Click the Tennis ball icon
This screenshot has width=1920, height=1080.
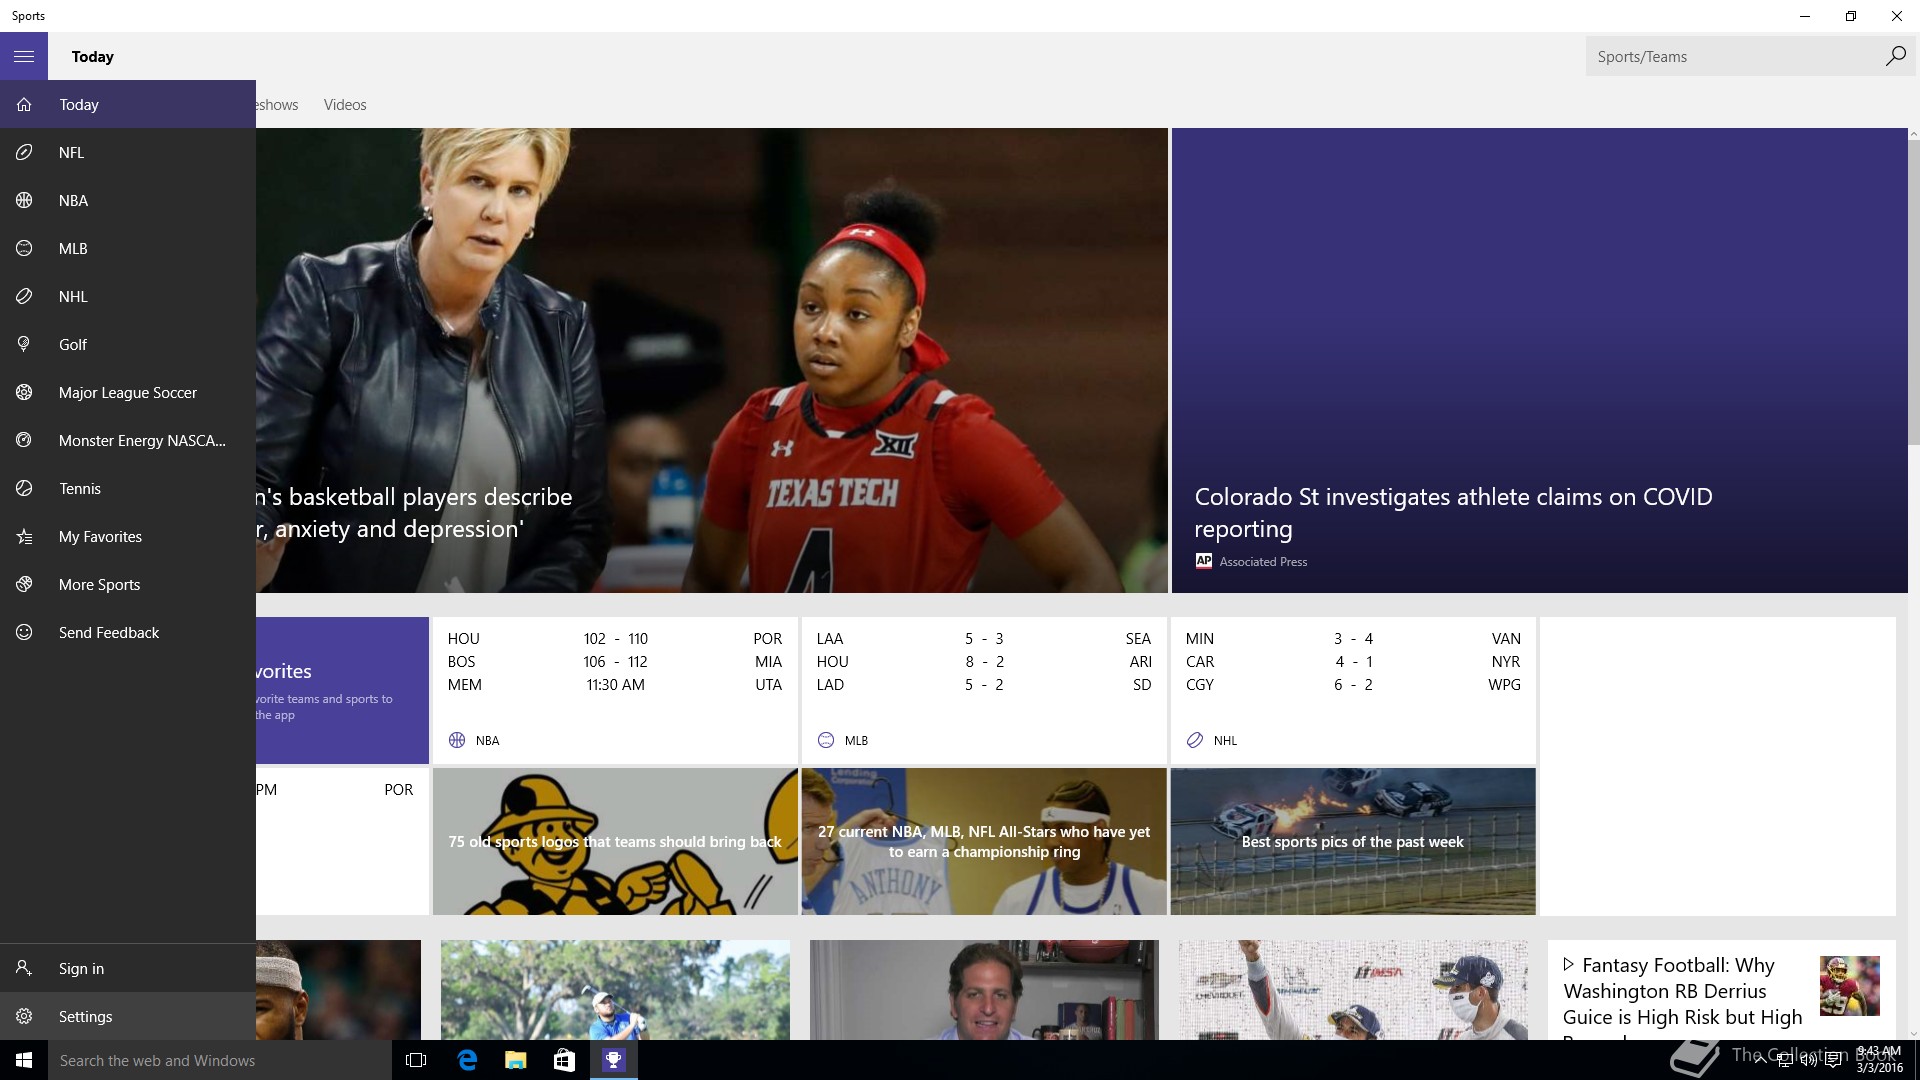(x=24, y=488)
